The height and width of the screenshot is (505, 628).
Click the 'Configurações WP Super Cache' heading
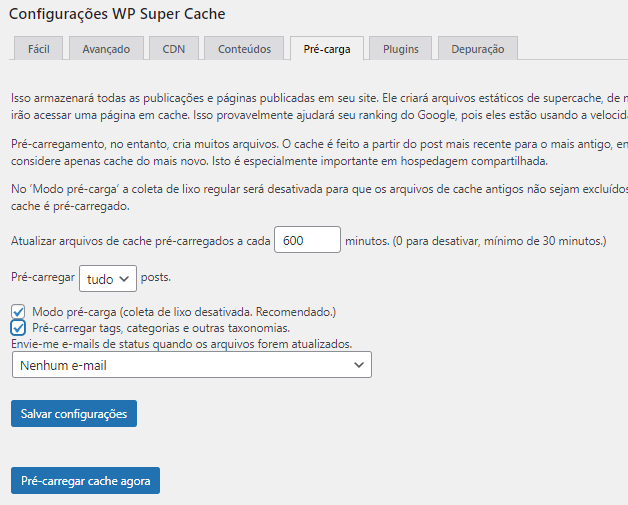pos(117,14)
